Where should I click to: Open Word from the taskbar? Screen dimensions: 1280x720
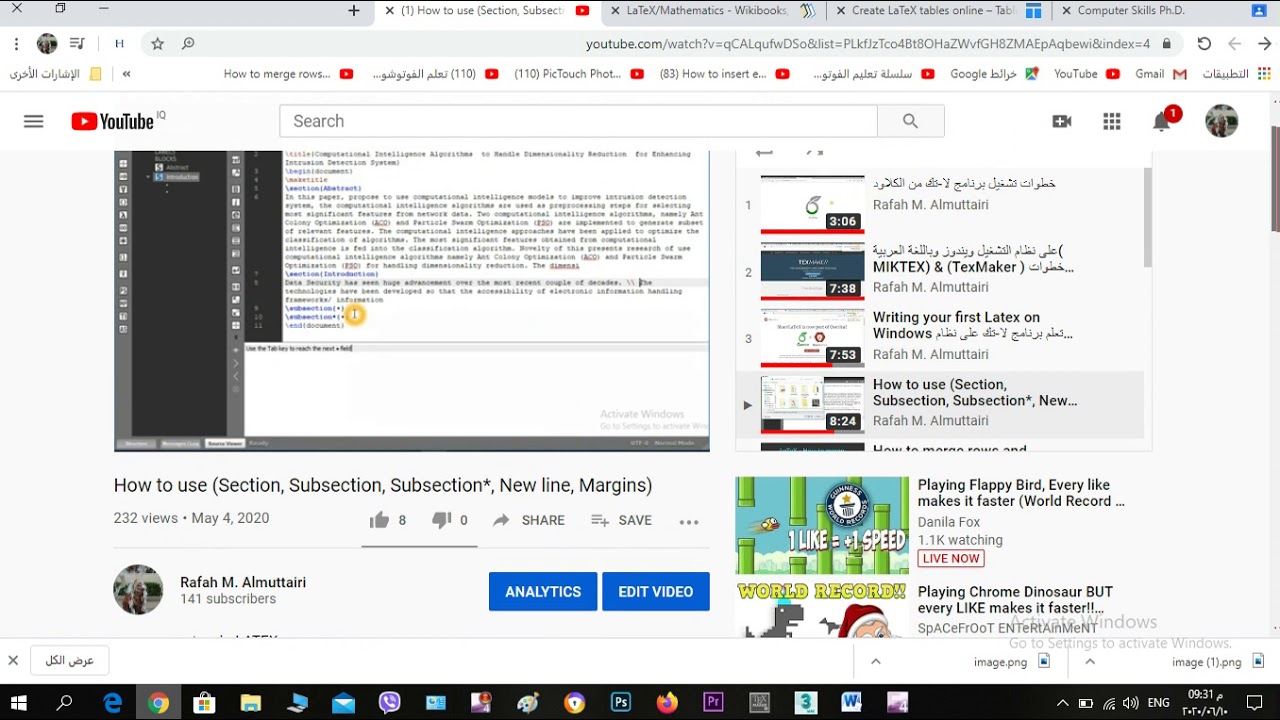click(x=851, y=703)
